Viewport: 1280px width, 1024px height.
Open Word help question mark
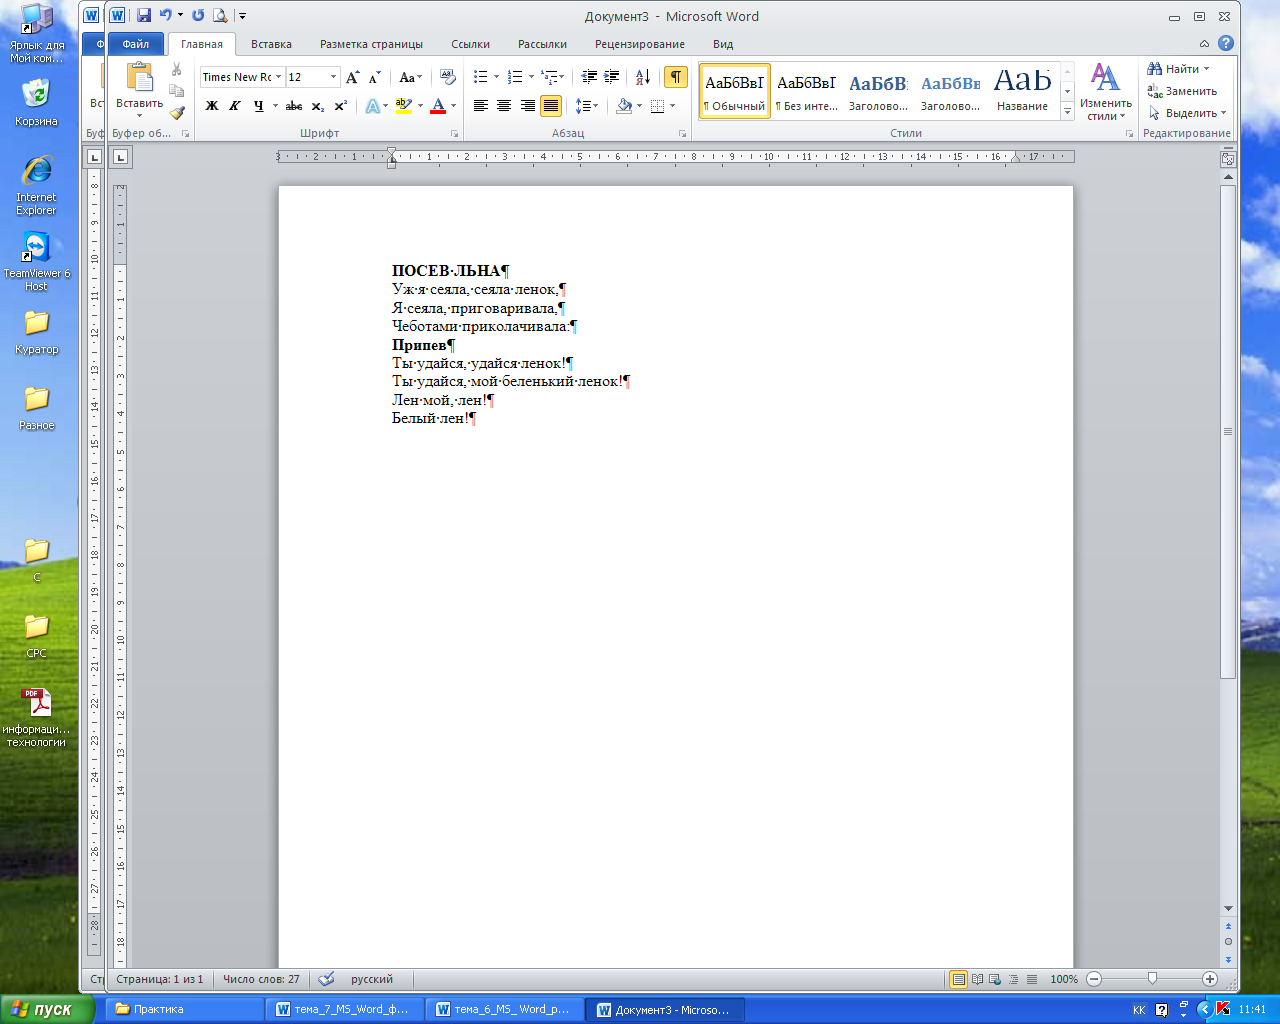(1226, 43)
